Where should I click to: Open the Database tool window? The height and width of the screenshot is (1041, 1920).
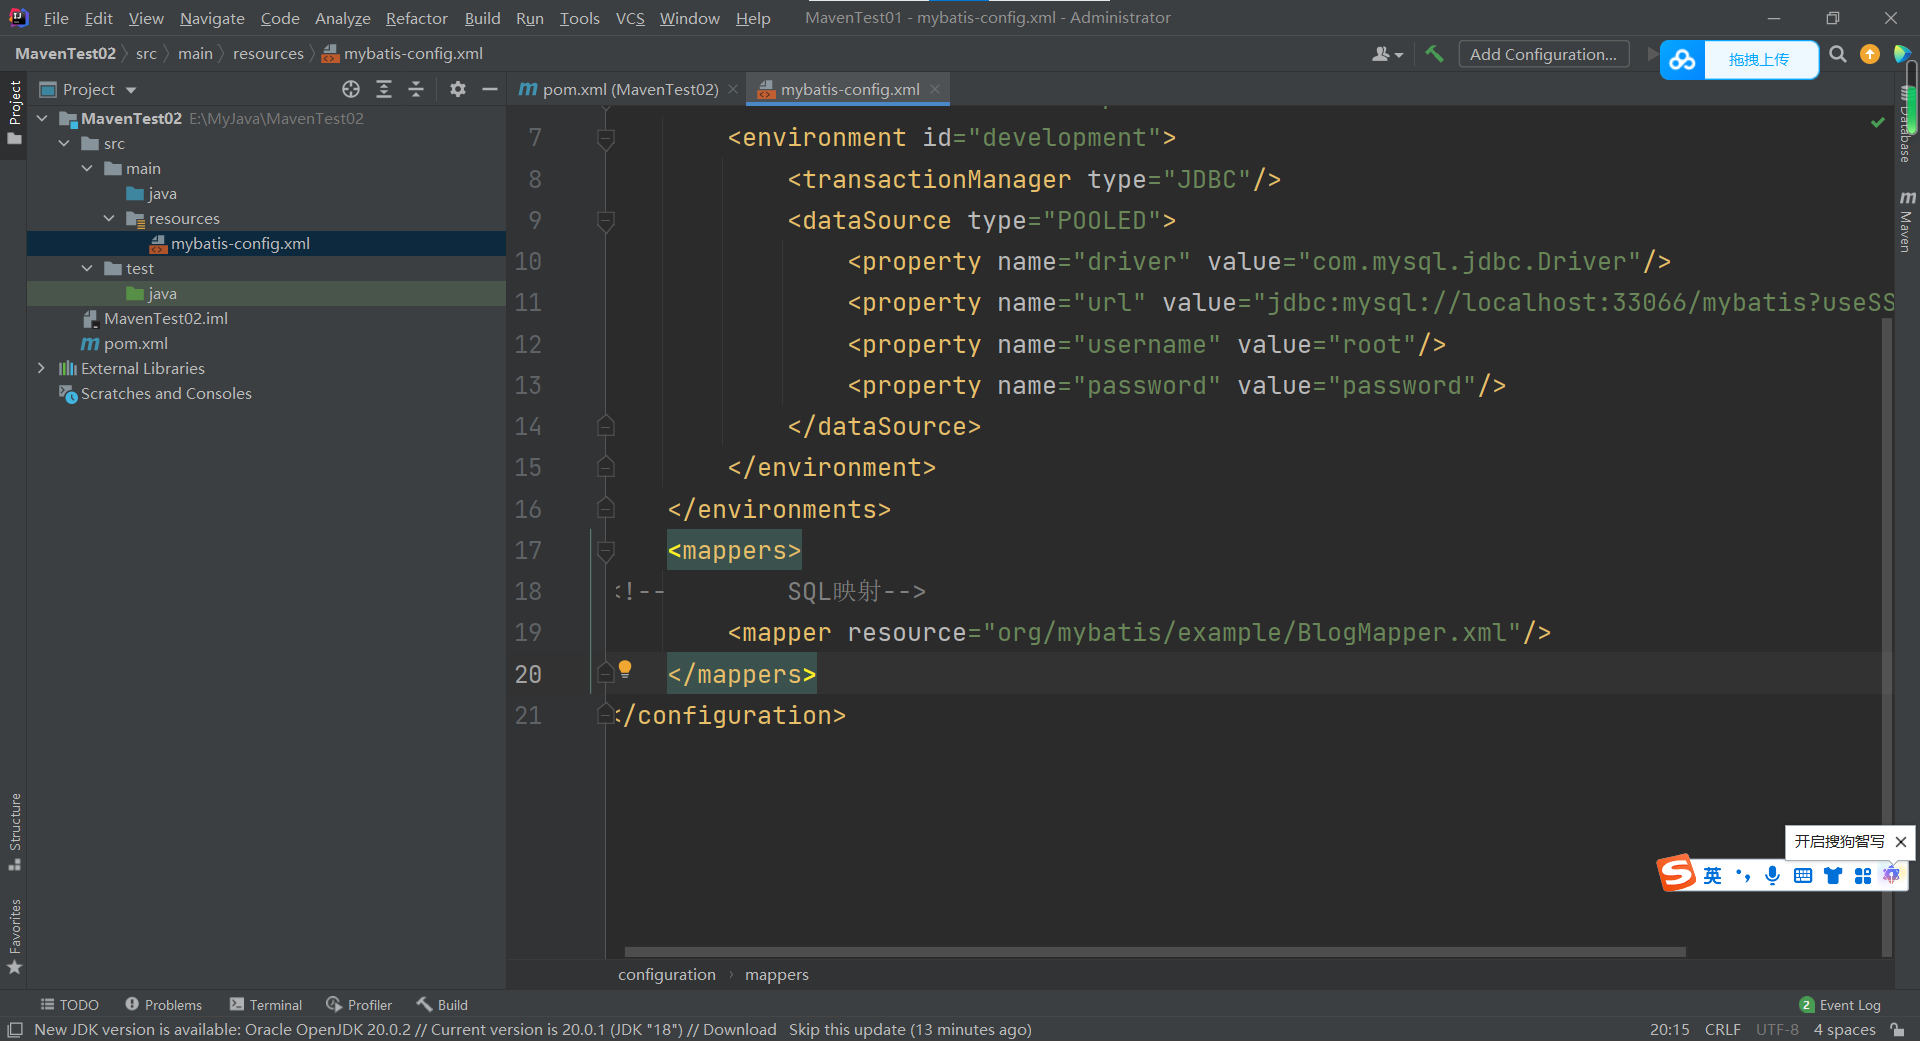(x=1906, y=125)
